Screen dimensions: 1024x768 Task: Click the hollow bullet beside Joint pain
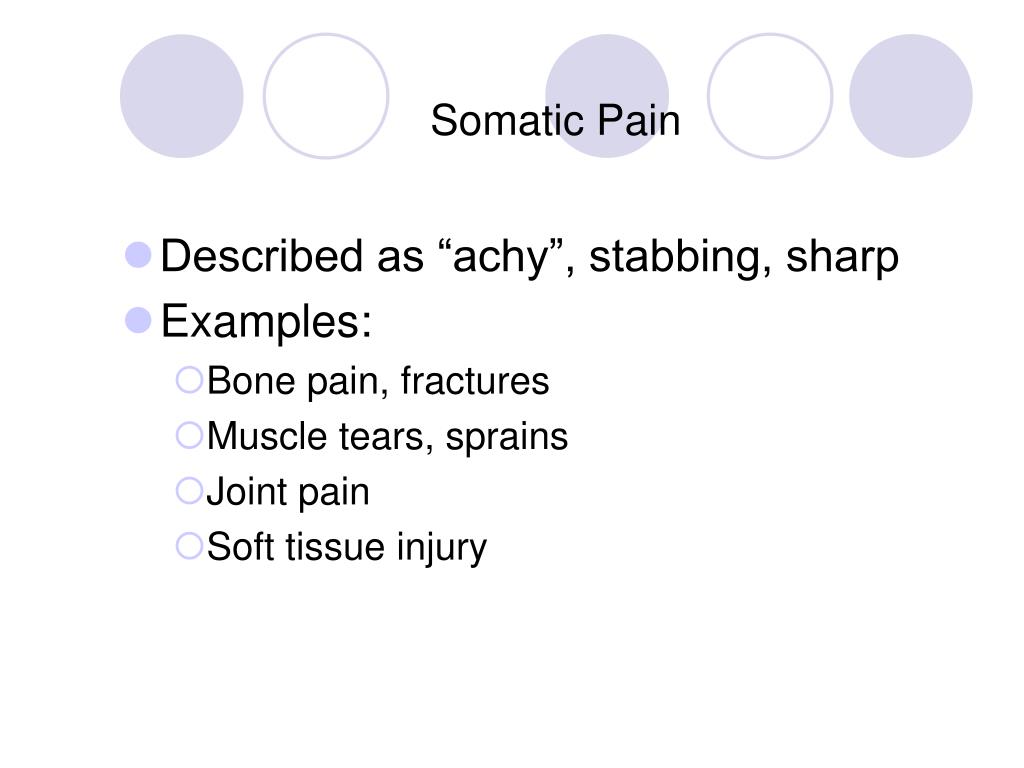tap(189, 490)
